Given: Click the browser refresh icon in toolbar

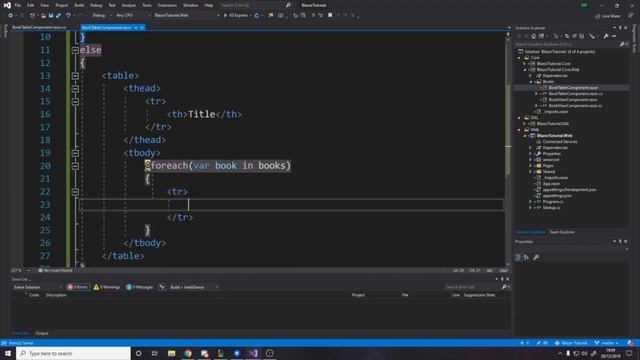Looking at the screenshot, I should click(x=257, y=16).
